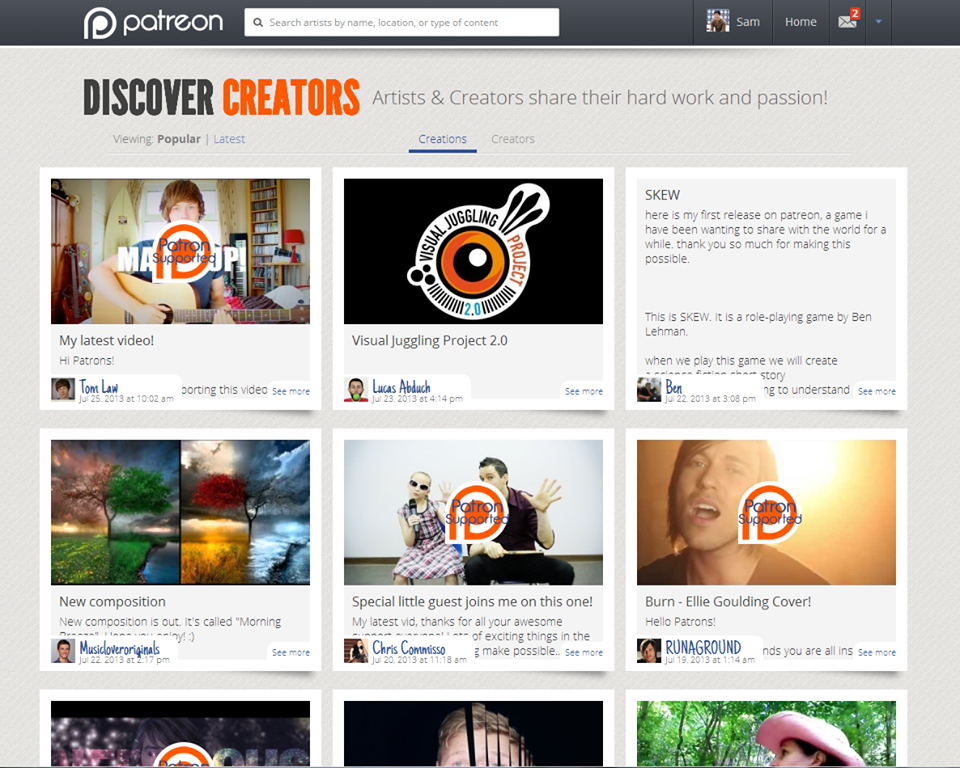Click RUNAGROUND's avatar icon

tap(649, 650)
